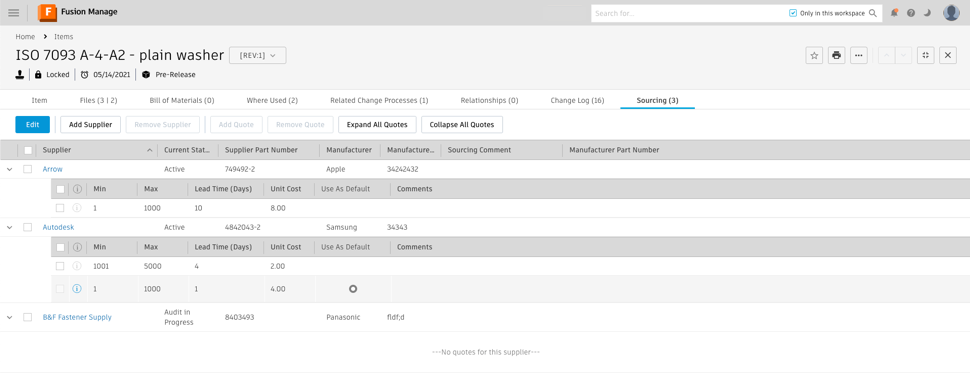Viewport: 970px width, 375px height.
Task: Click info icon in Arrow quotes header
Action: [x=77, y=189]
